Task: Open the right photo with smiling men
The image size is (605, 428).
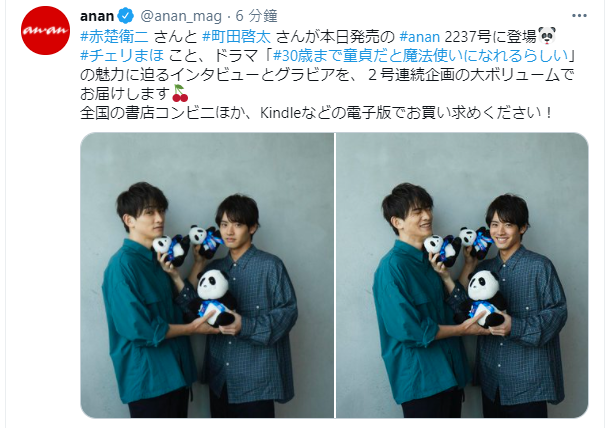Action: (x=462, y=275)
